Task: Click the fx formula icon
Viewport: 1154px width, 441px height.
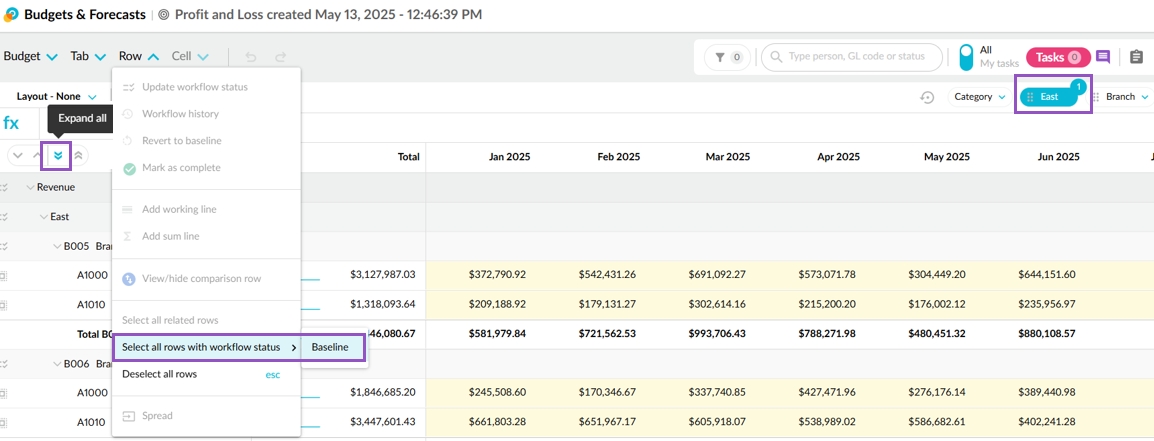Action: pyautogui.click(x=11, y=123)
